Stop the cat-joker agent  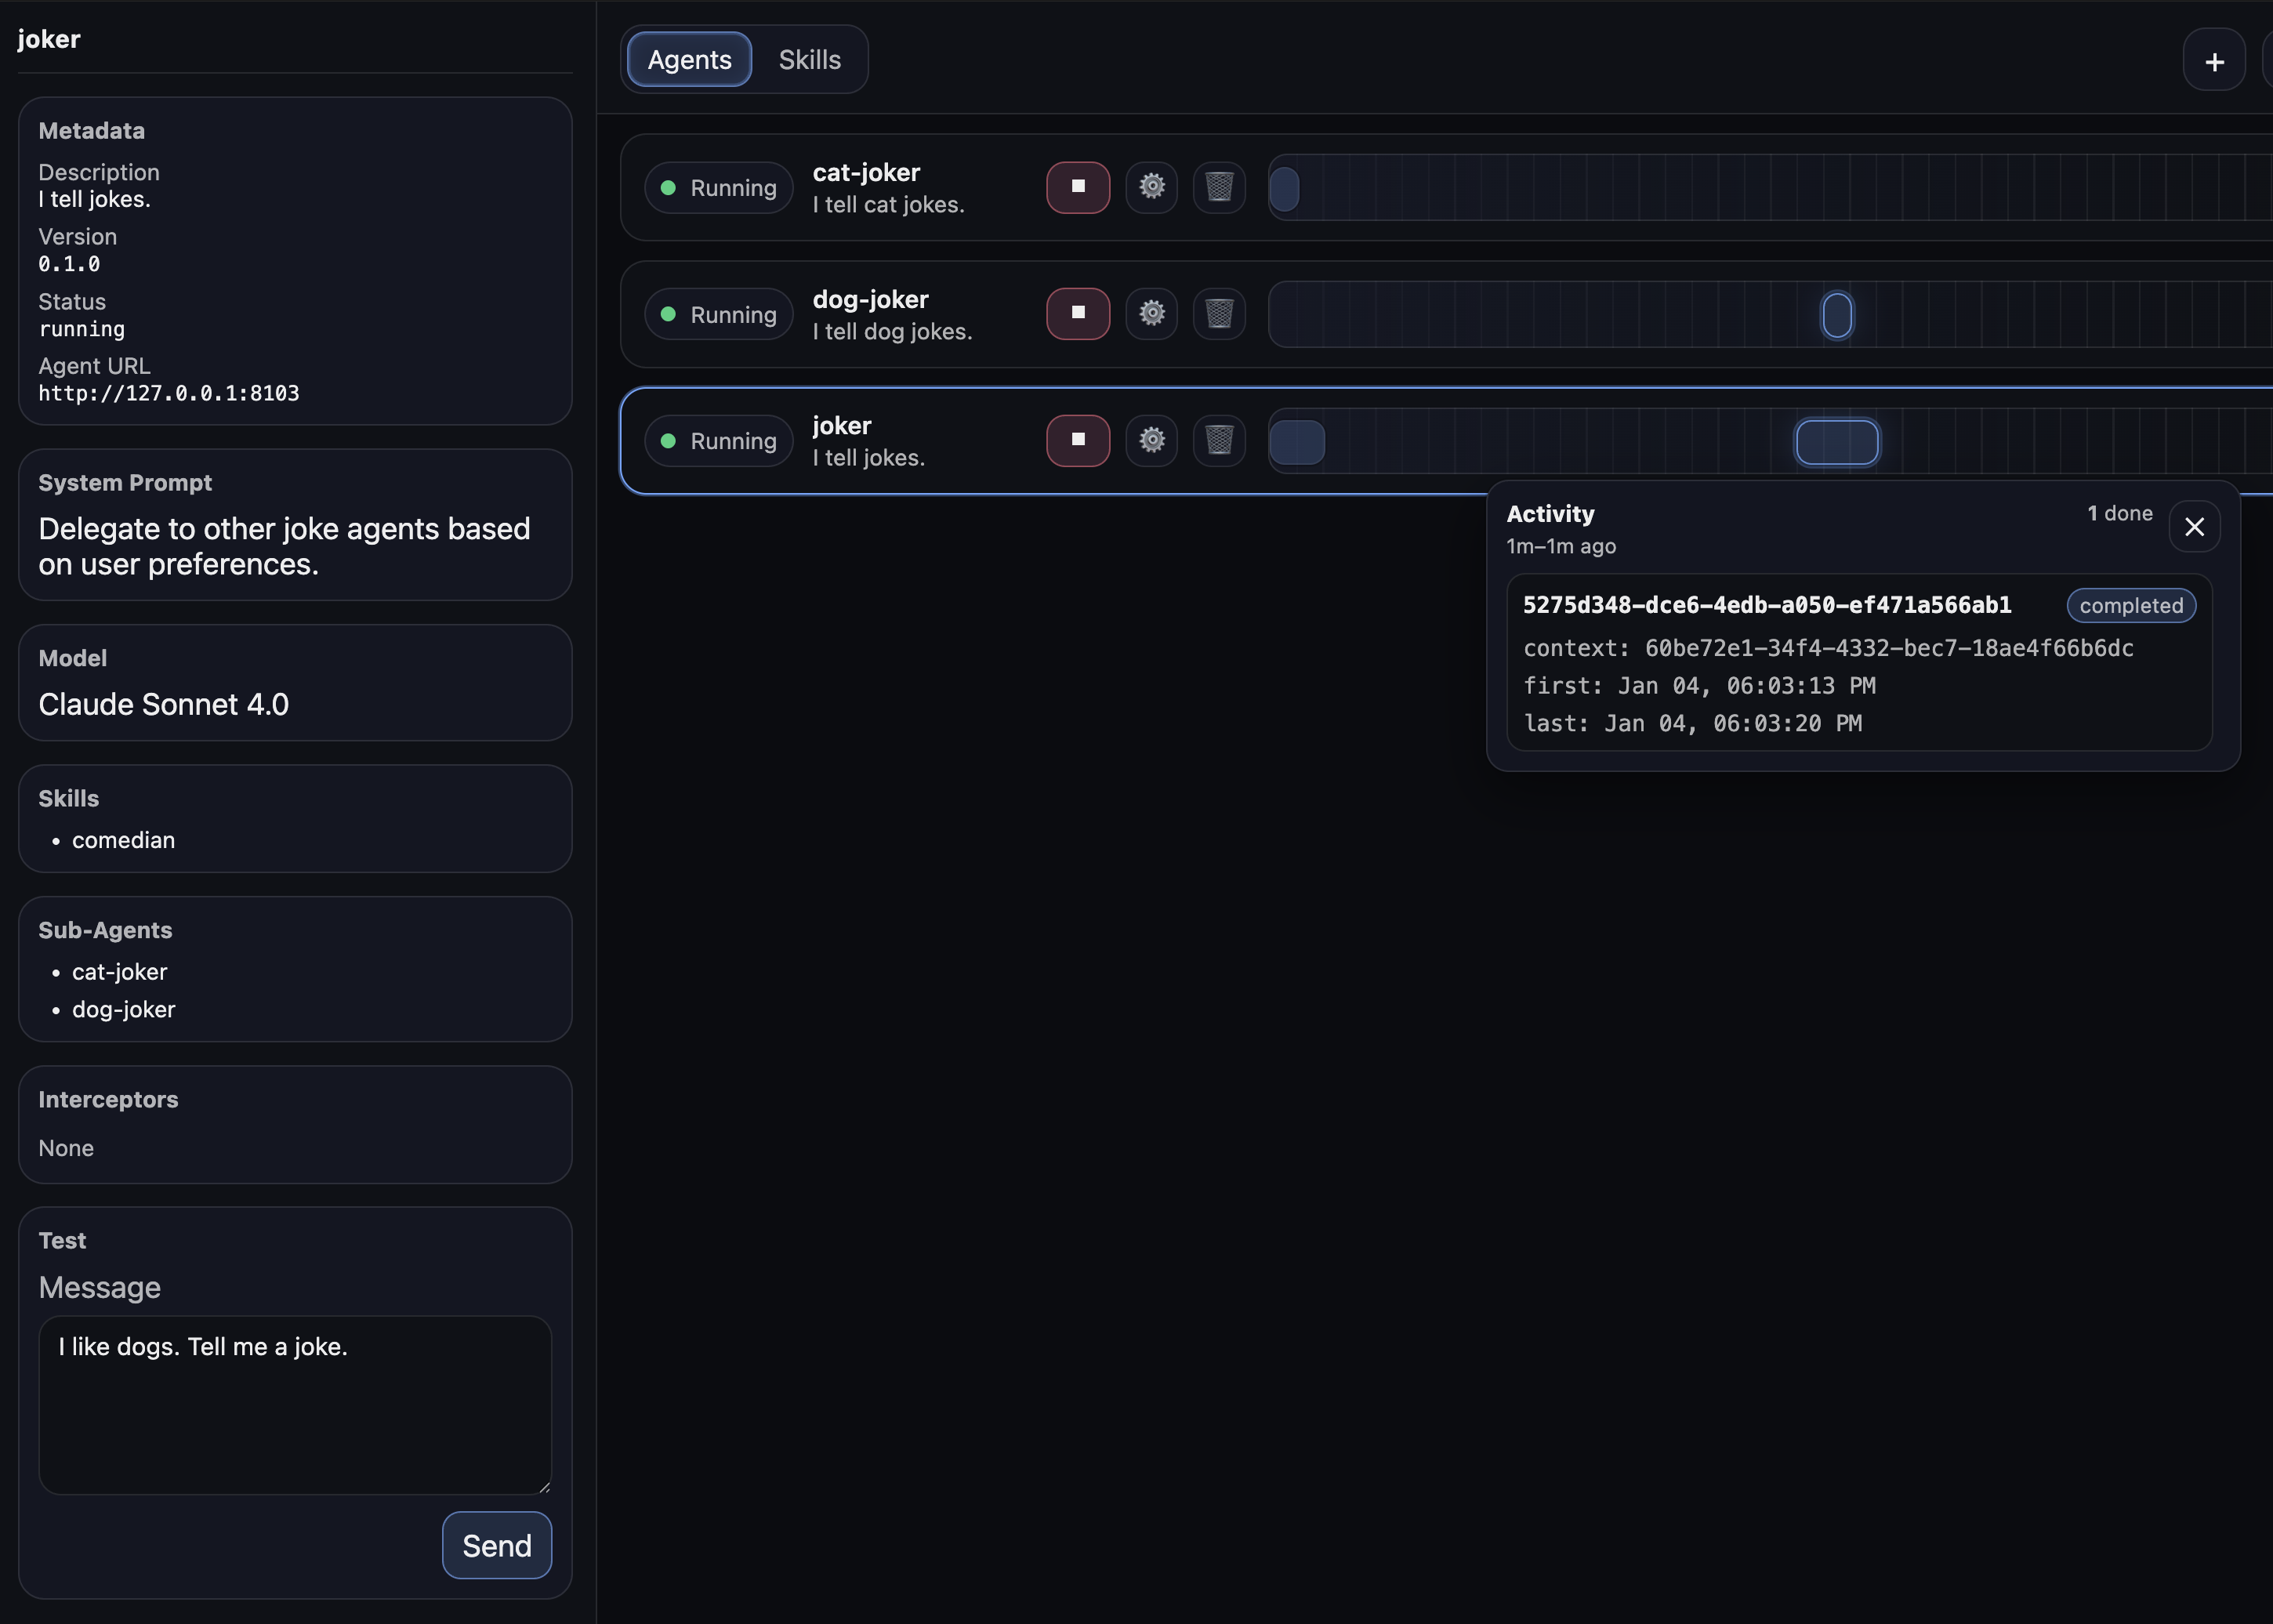click(x=1077, y=187)
